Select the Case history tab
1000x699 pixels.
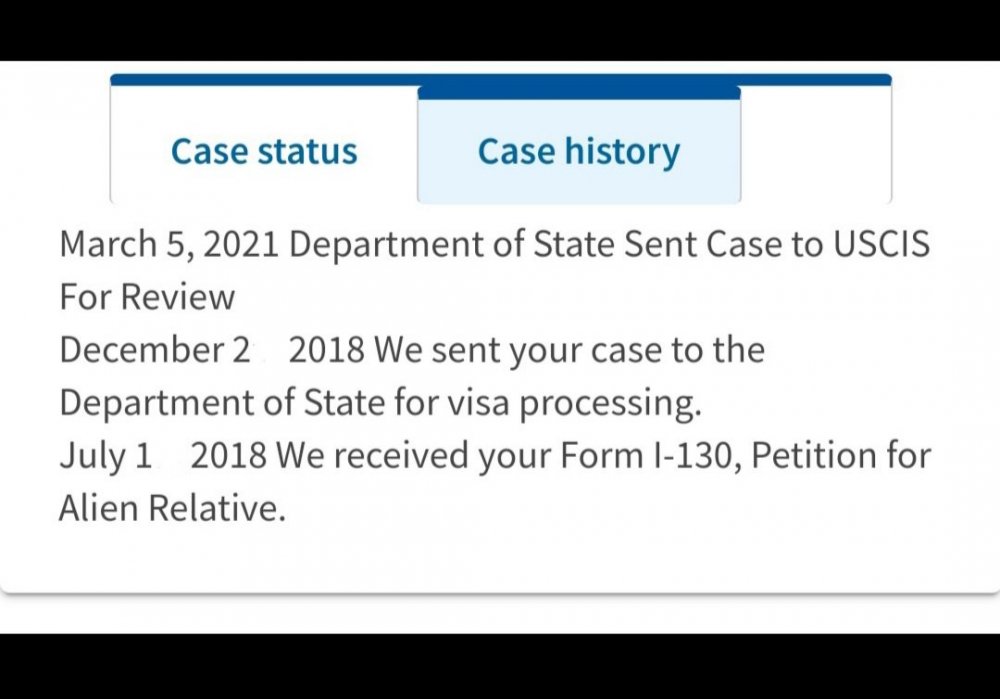tap(578, 152)
